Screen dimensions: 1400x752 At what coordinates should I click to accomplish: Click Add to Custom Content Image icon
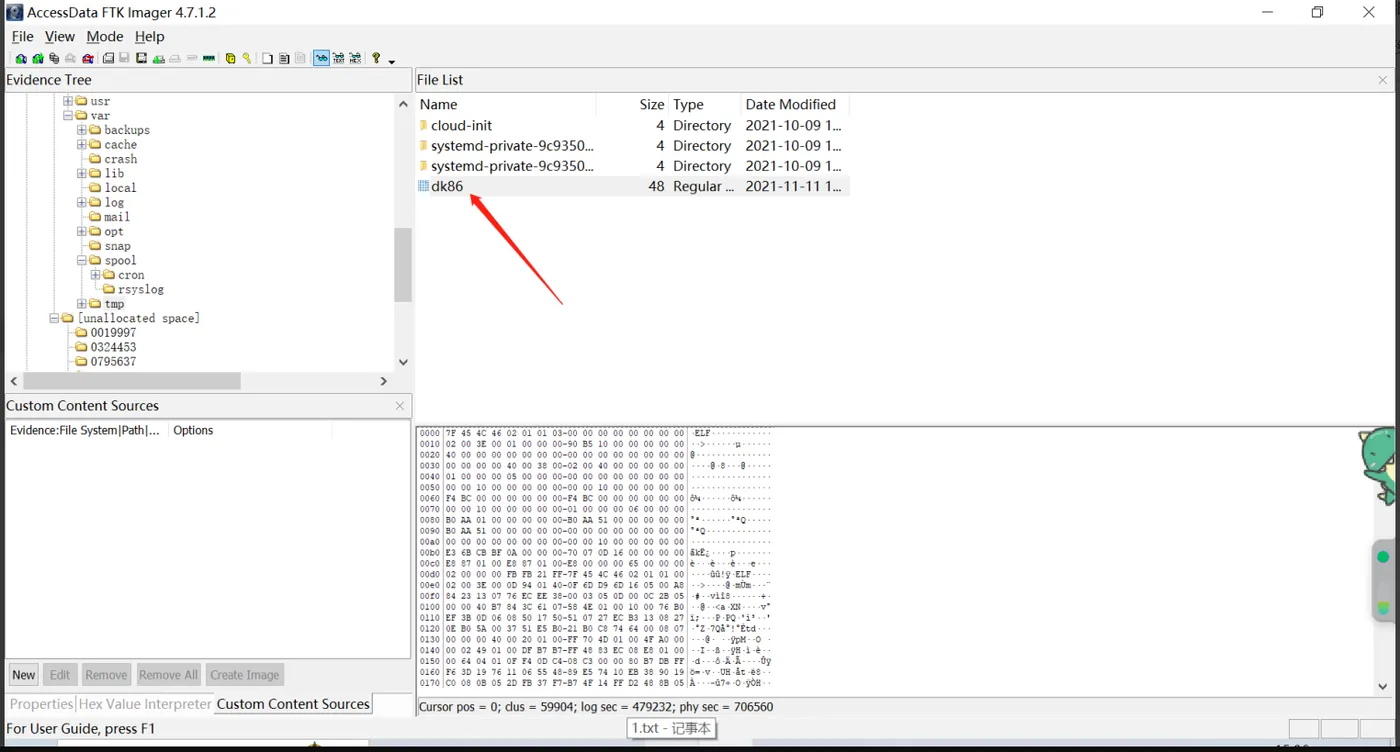click(x=158, y=58)
